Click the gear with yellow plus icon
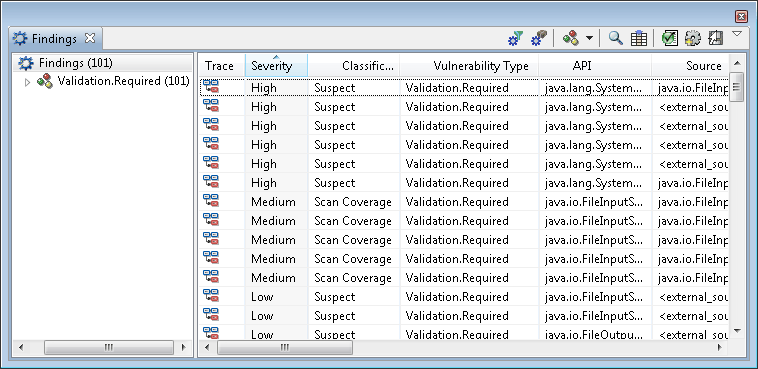The width and height of the screenshot is (758, 369). pos(693,38)
